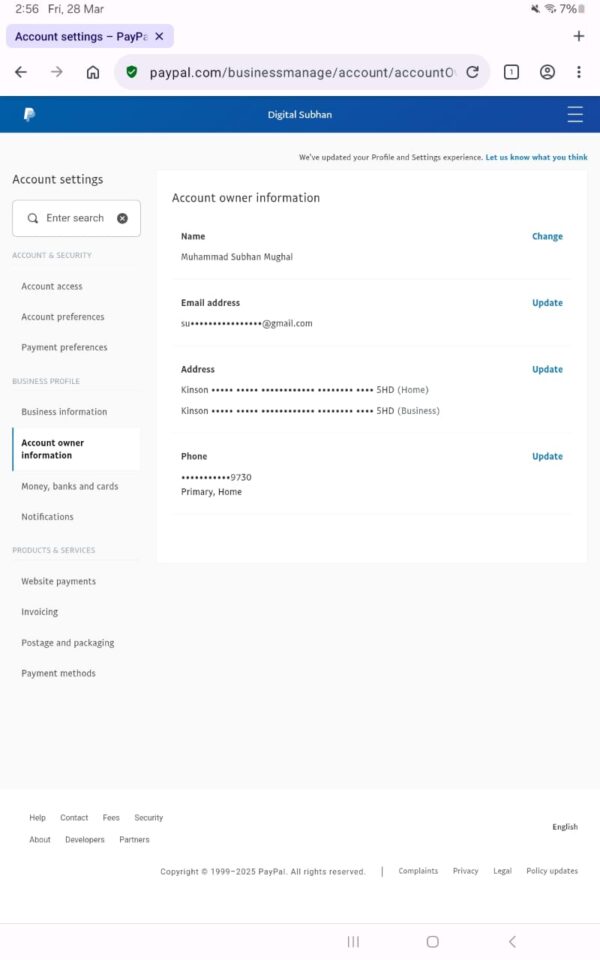Update the email address
This screenshot has width=600, height=960.
(x=547, y=303)
